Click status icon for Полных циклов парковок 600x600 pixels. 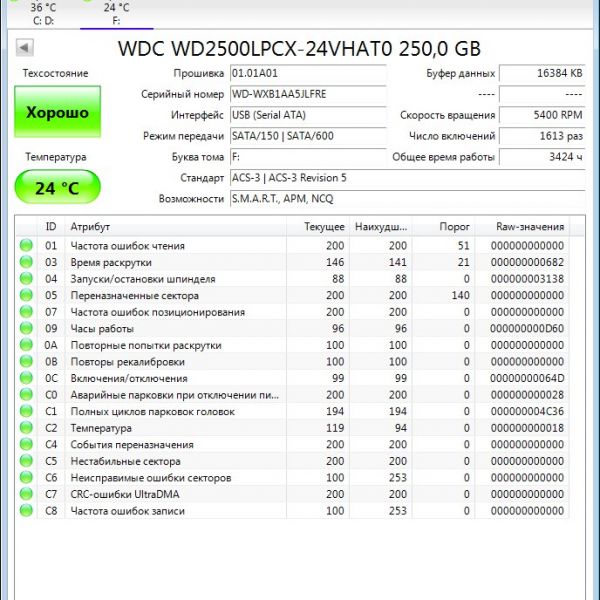point(26,411)
